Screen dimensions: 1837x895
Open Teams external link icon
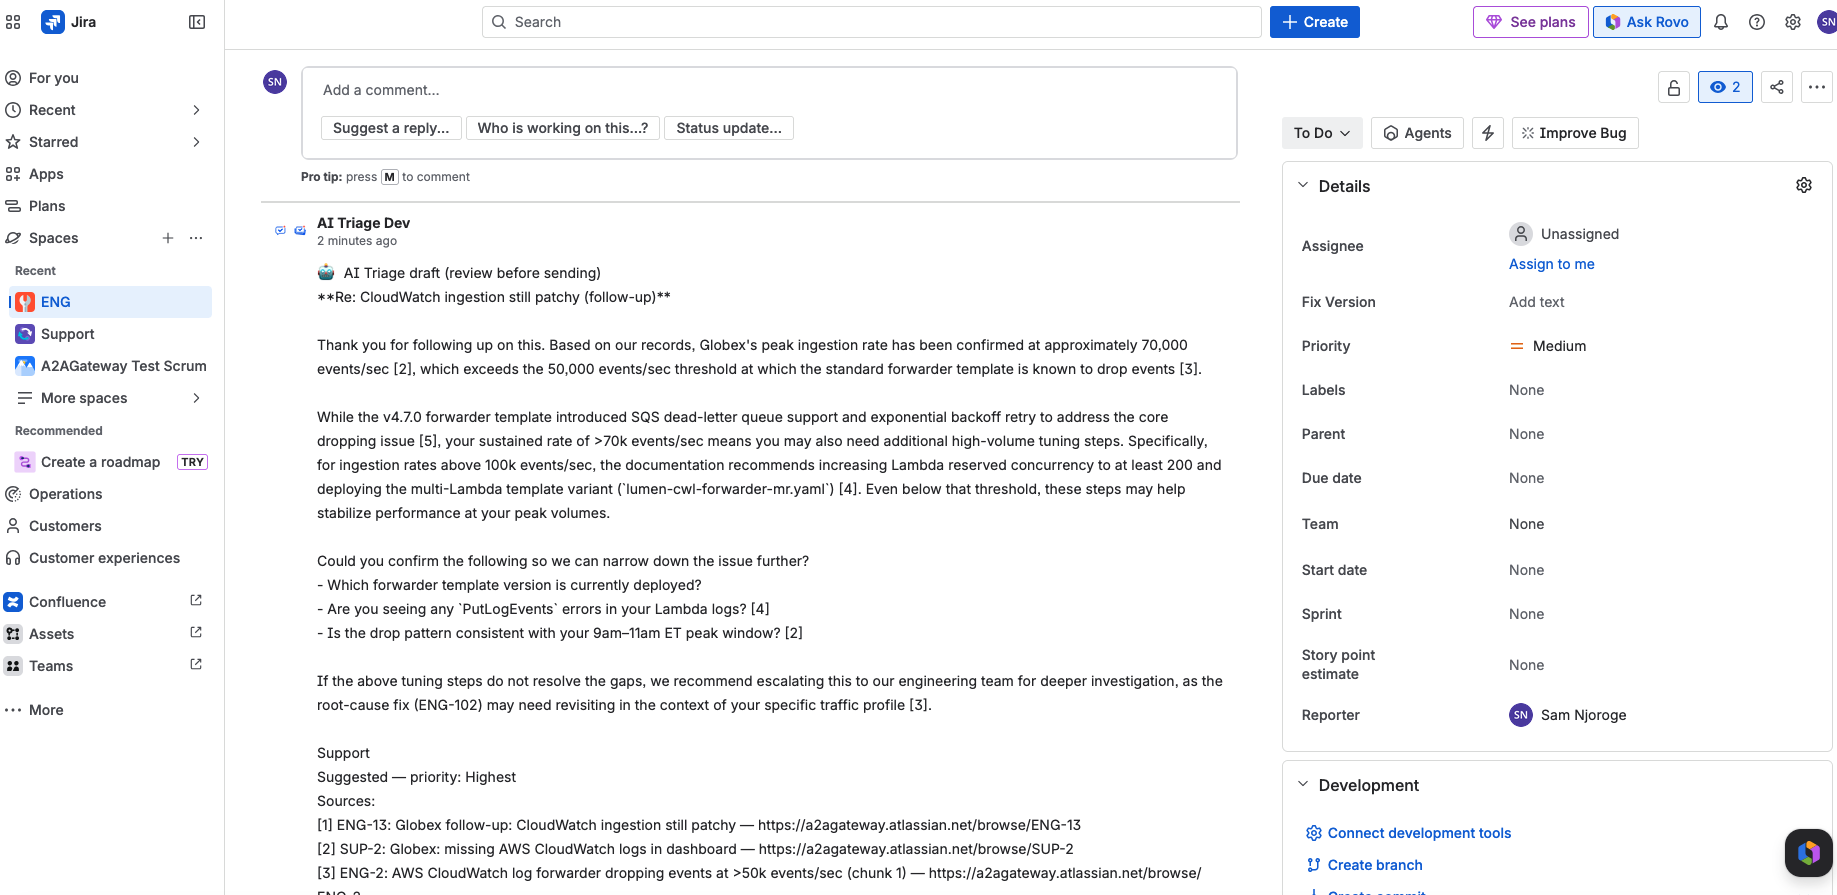[x=196, y=664]
